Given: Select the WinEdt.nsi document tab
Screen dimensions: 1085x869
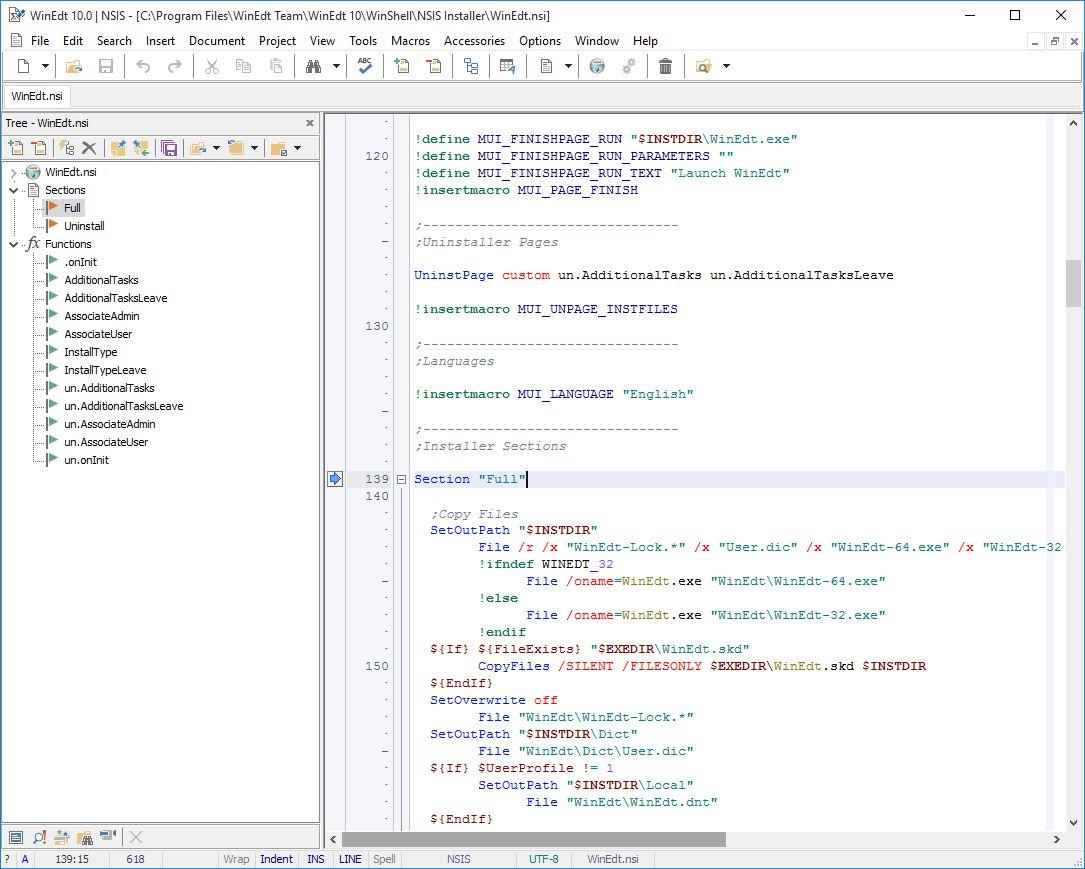Looking at the screenshot, I should [x=37, y=96].
